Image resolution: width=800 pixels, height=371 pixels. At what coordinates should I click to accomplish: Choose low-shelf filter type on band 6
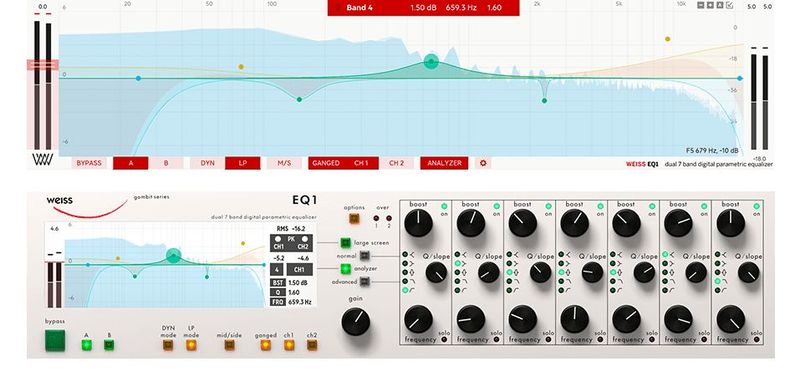tap(665, 254)
